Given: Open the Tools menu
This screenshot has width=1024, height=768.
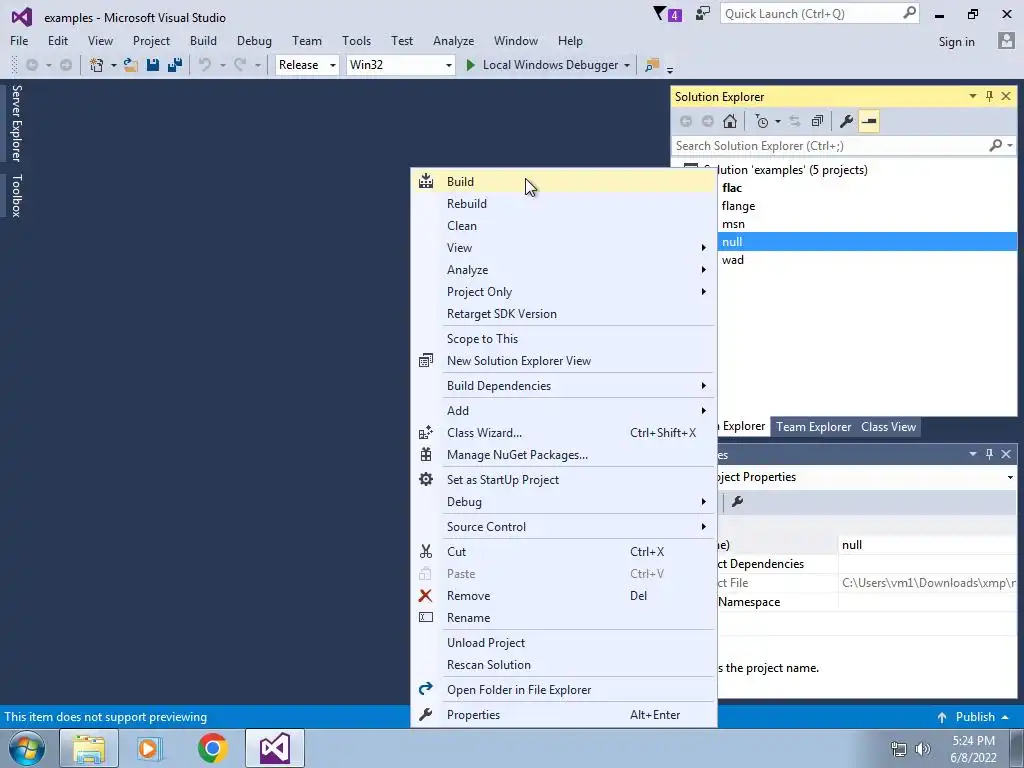Looking at the screenshot, I should (357, 40).
